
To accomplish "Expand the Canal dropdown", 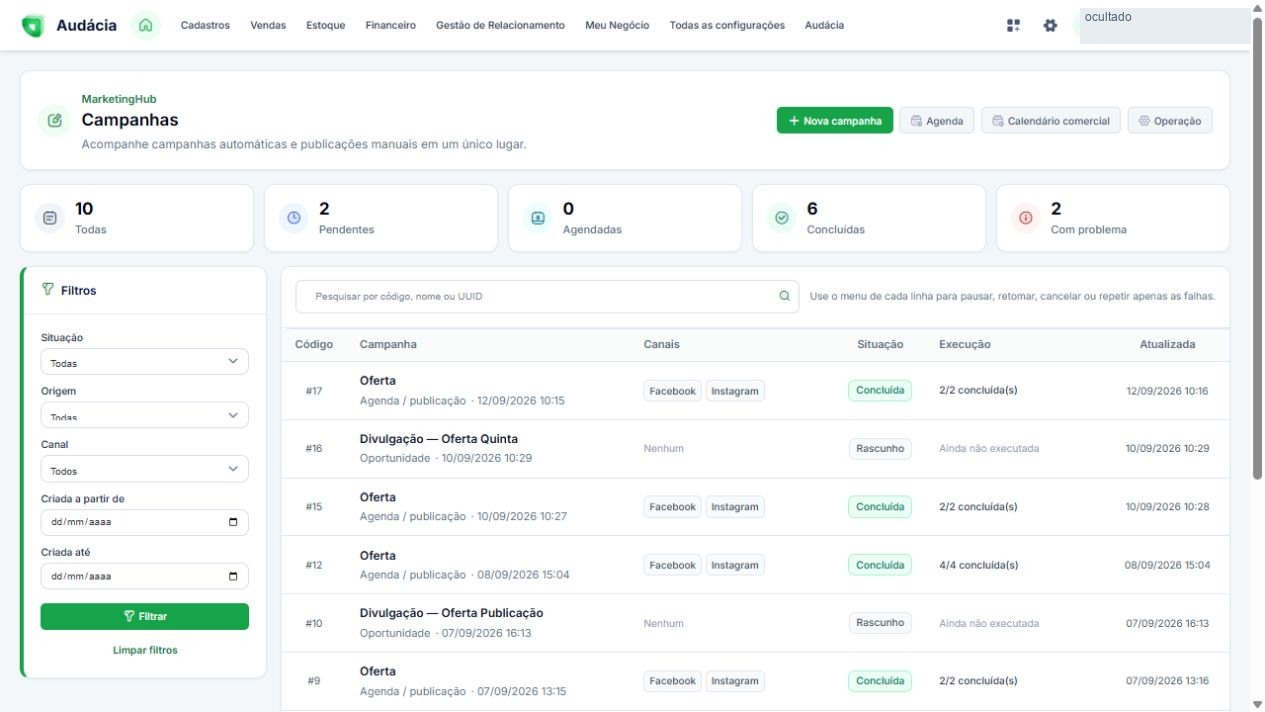I will 145,469.
